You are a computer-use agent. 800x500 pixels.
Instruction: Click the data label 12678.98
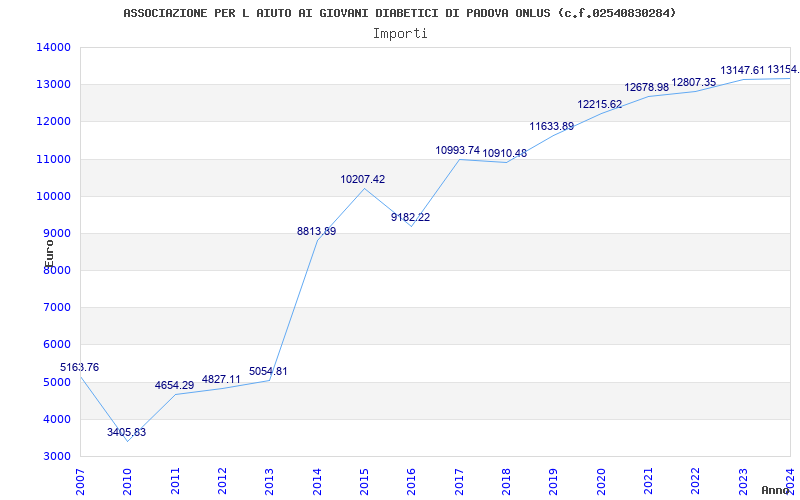pyautogui.click(x=646, y=87)
